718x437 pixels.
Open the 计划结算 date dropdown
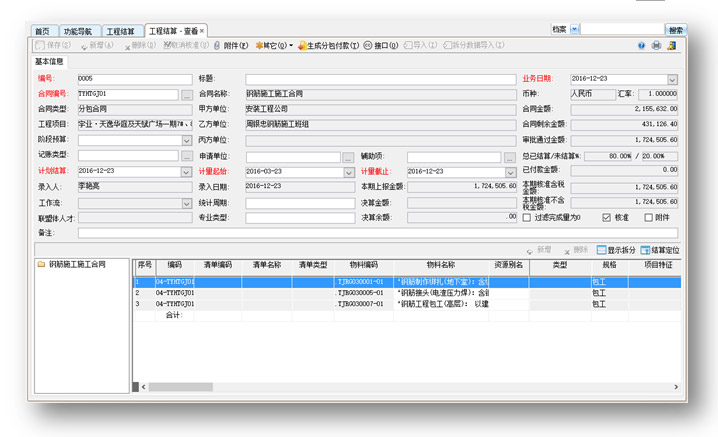[186, 172]
